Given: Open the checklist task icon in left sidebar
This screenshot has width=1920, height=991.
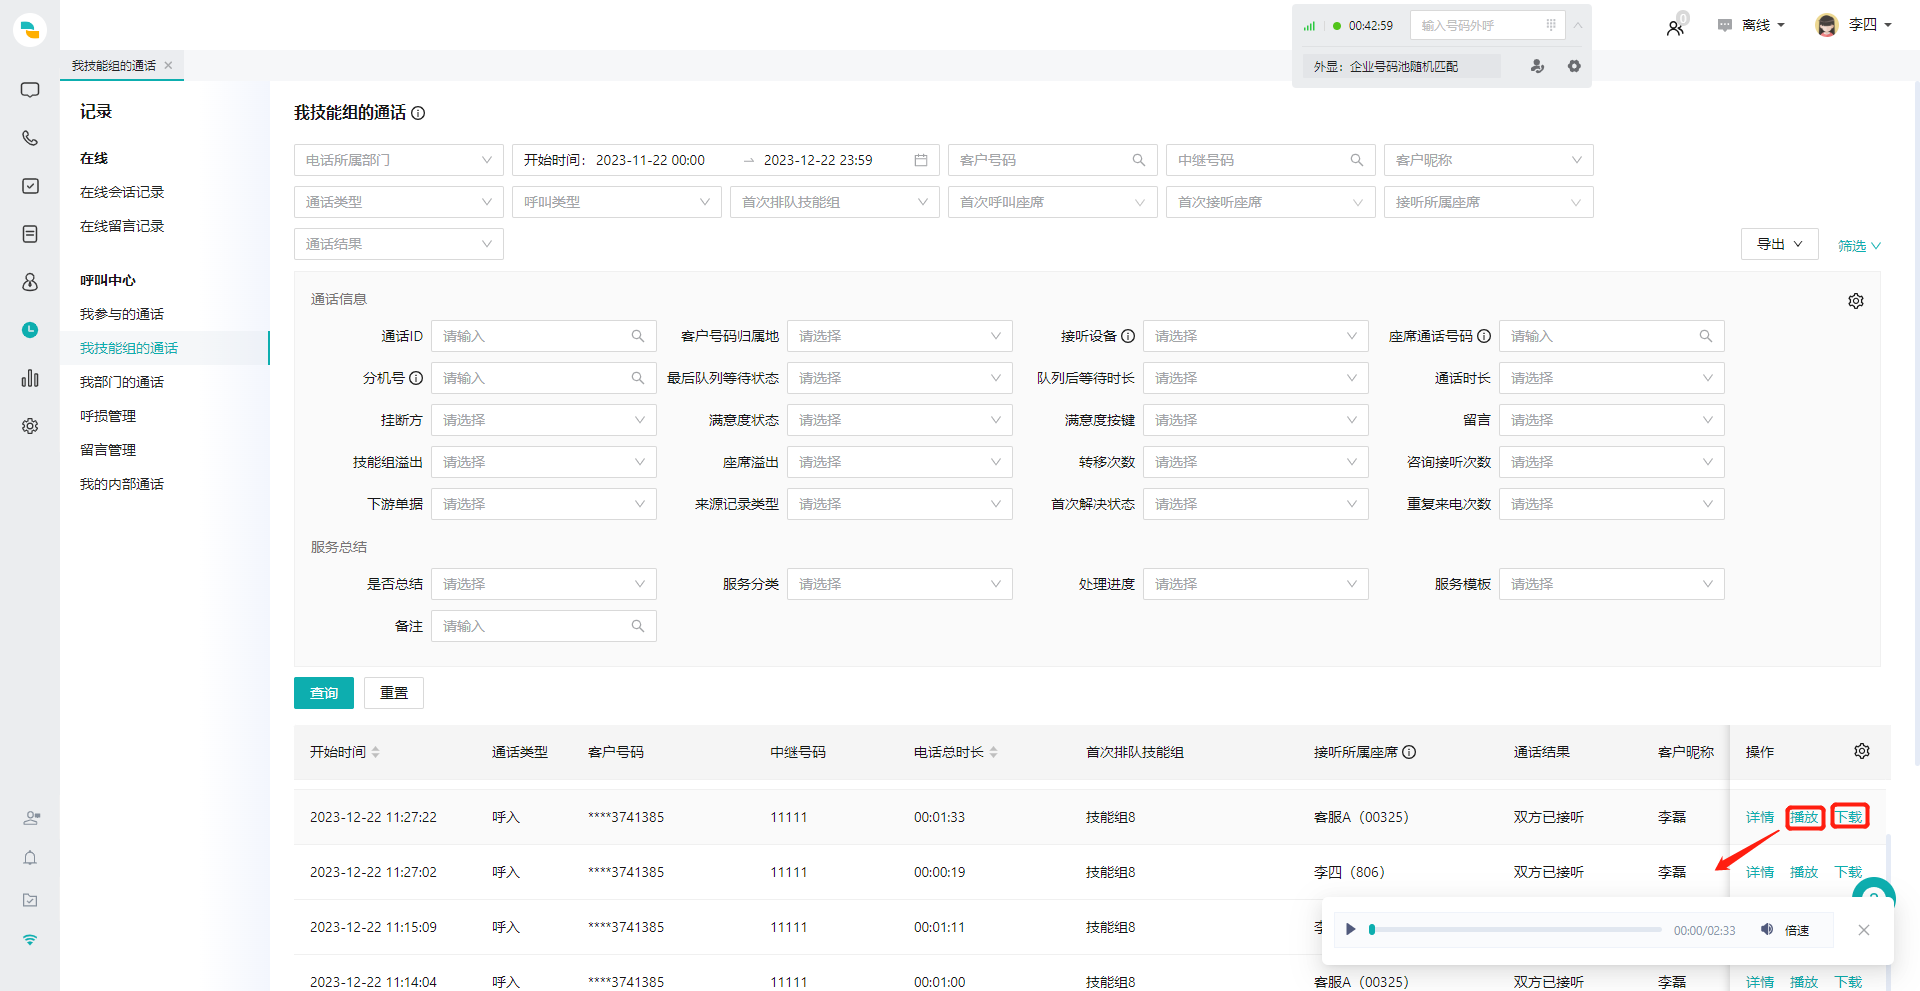Looking at the screenshot, I should click(30, 186).
